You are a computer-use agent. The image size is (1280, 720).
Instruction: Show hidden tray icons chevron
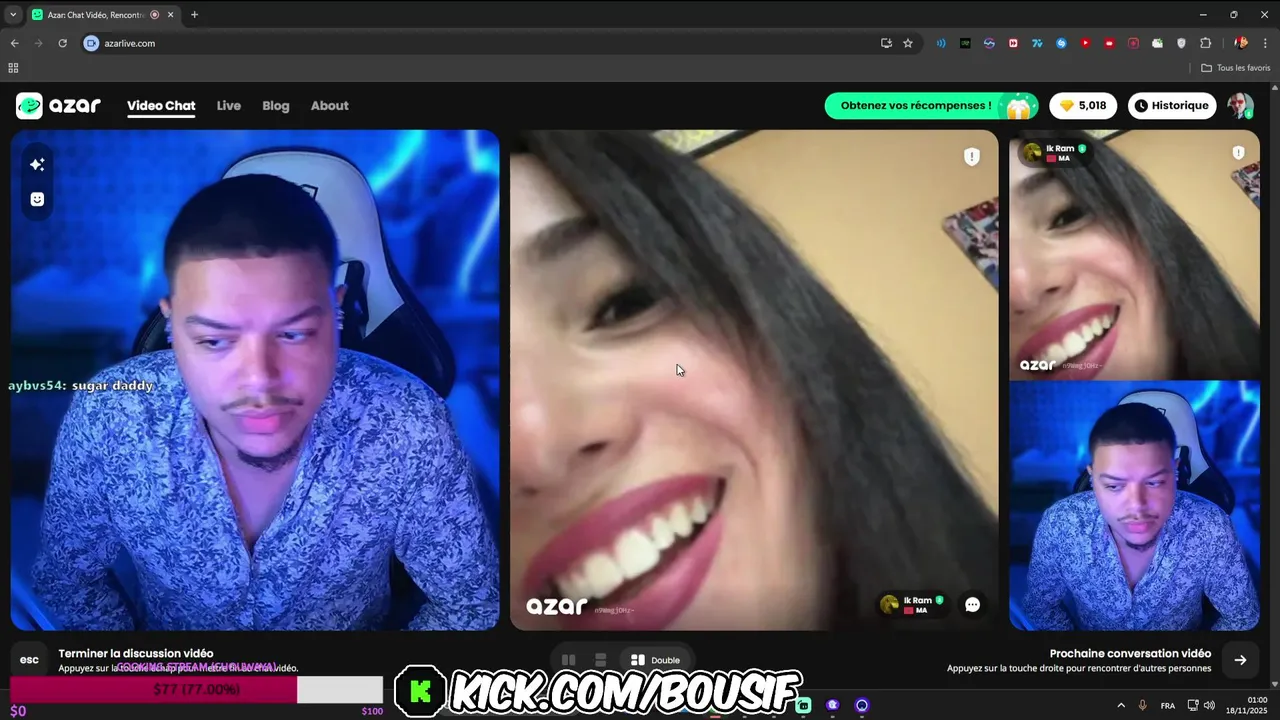click(1120, 705)
